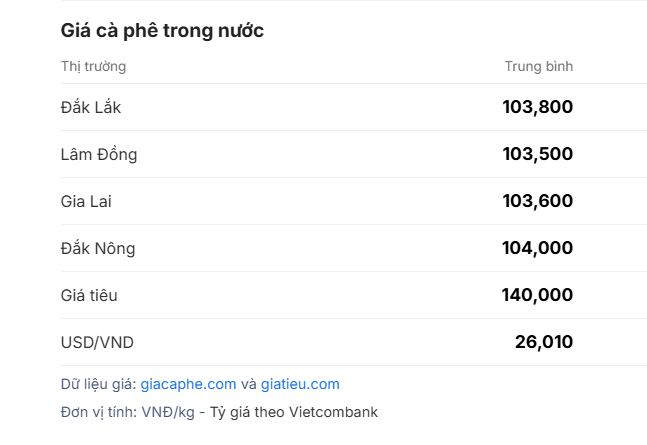
Task: Open the giacaphe.com link
Action: point(188,384)
